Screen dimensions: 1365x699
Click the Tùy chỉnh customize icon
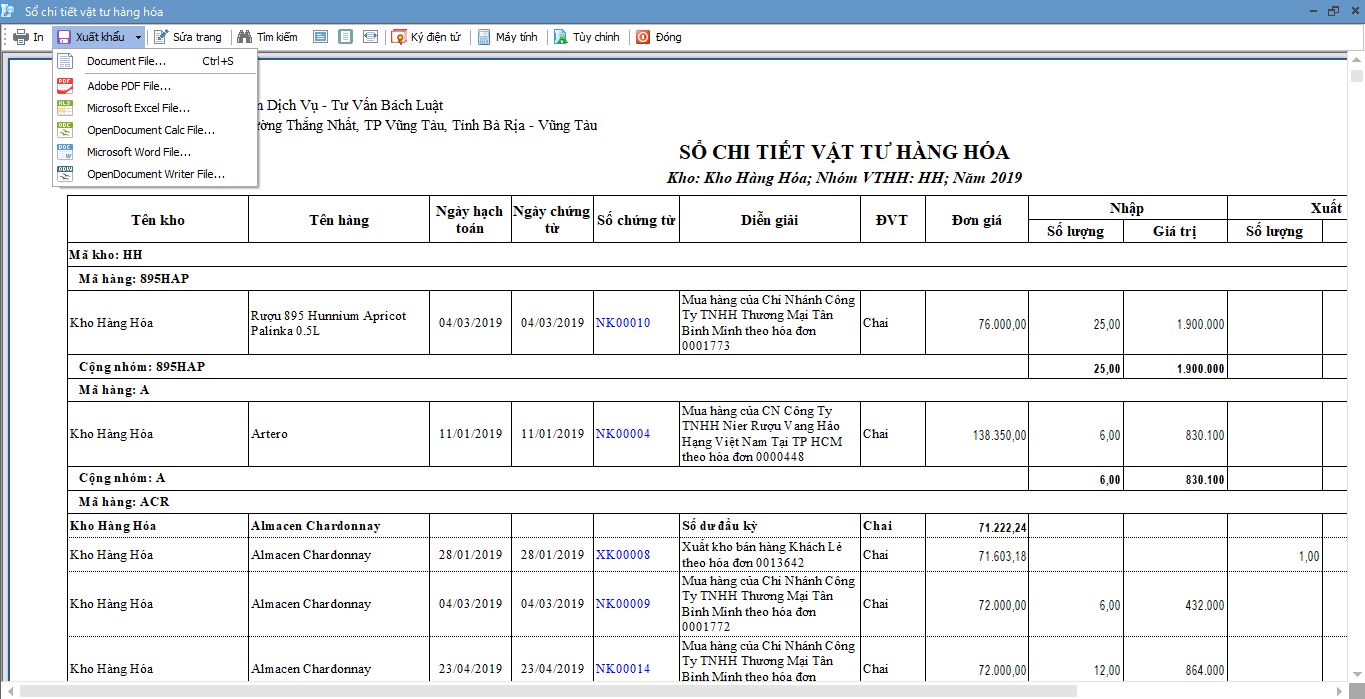pos(561,37)
